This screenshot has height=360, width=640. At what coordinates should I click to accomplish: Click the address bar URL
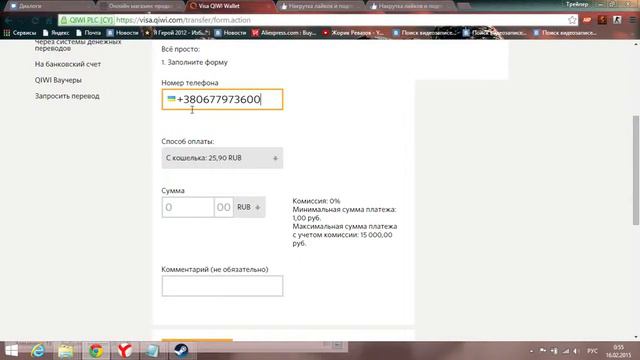(184, 20)
